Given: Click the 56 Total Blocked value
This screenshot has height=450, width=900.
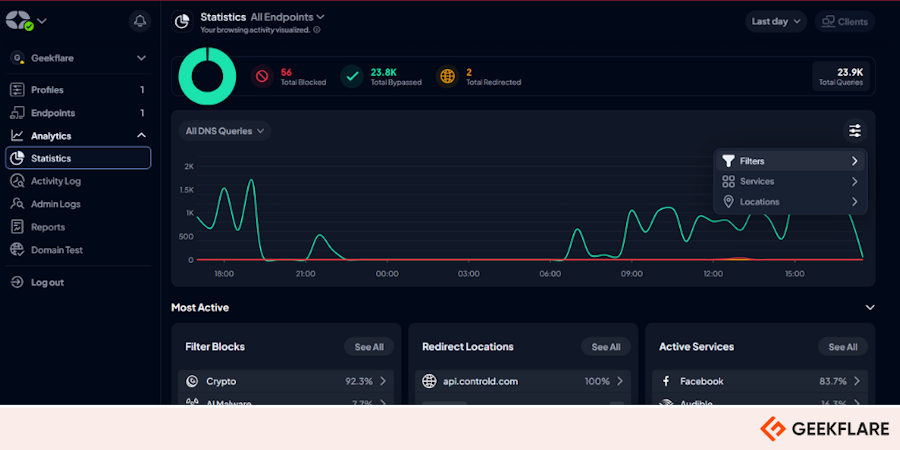Looking at the screenshot, I should [286, 72].
